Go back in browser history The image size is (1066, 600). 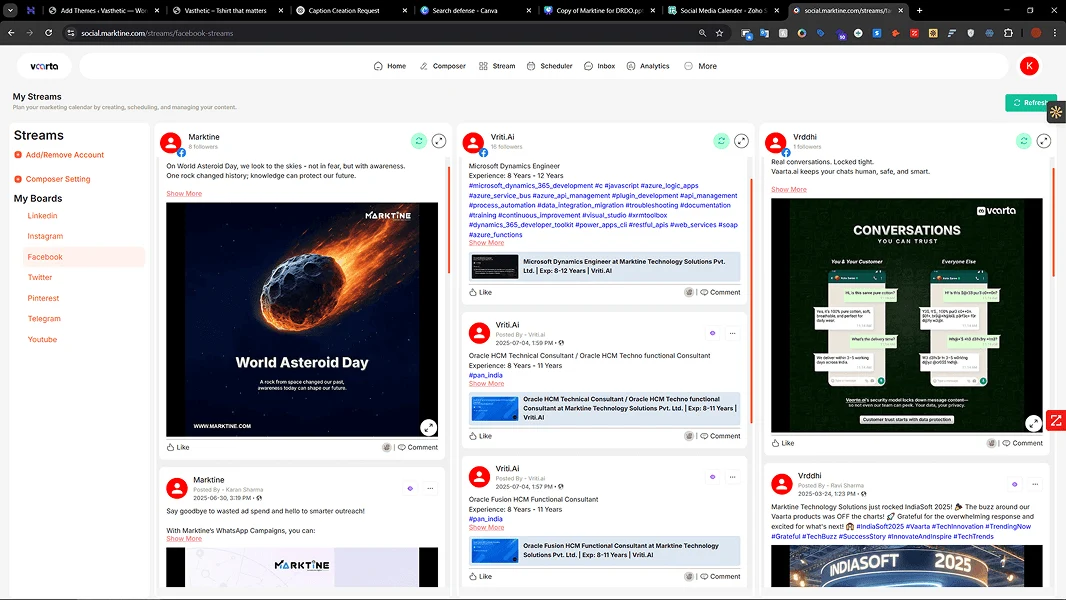point(11,33)
